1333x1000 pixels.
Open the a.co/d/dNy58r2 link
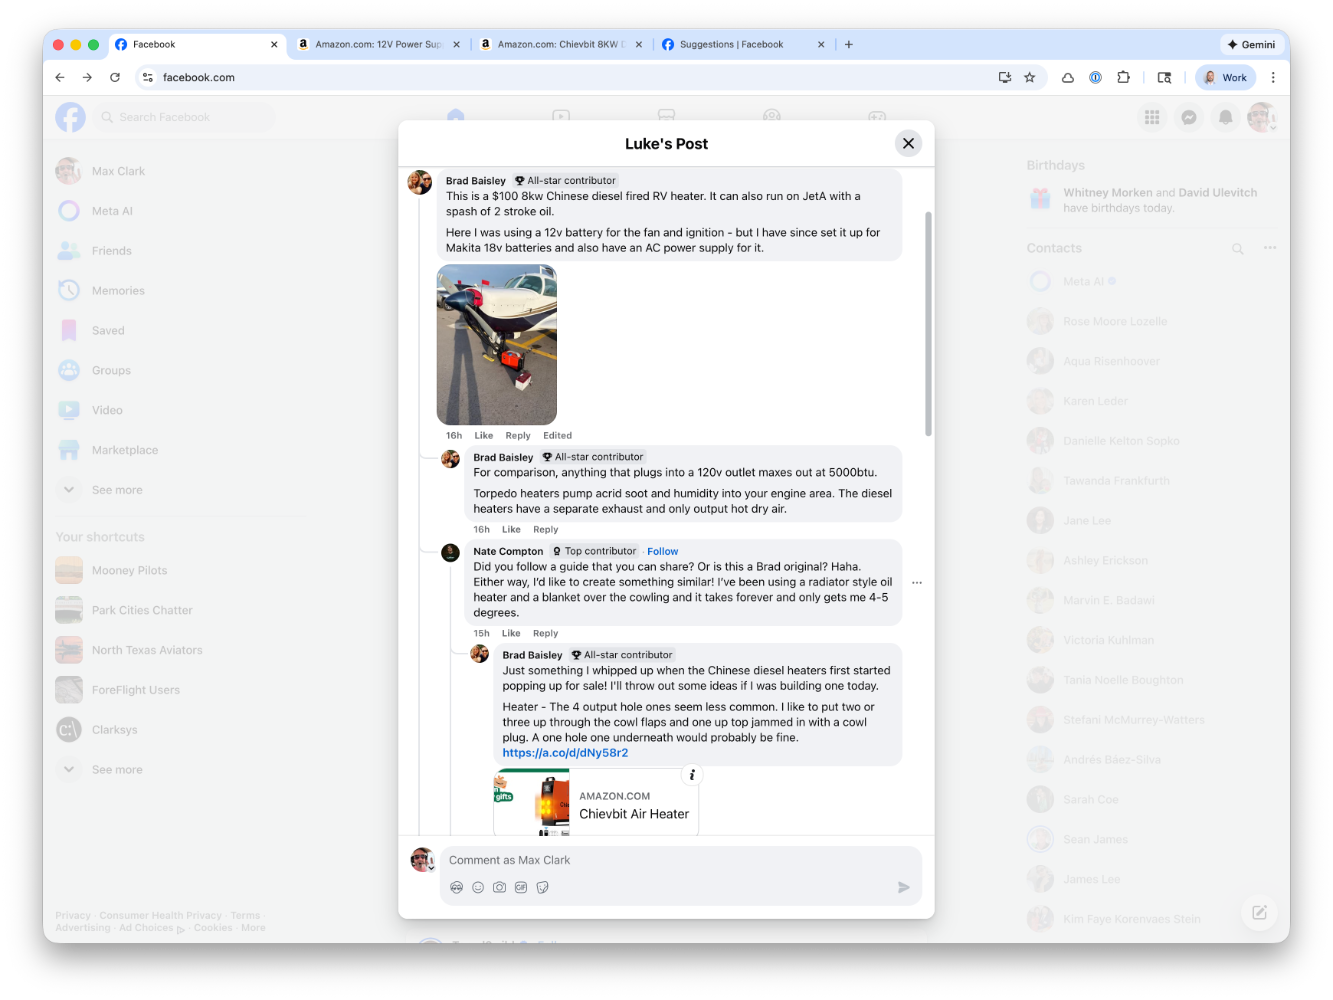pos(565,753)
